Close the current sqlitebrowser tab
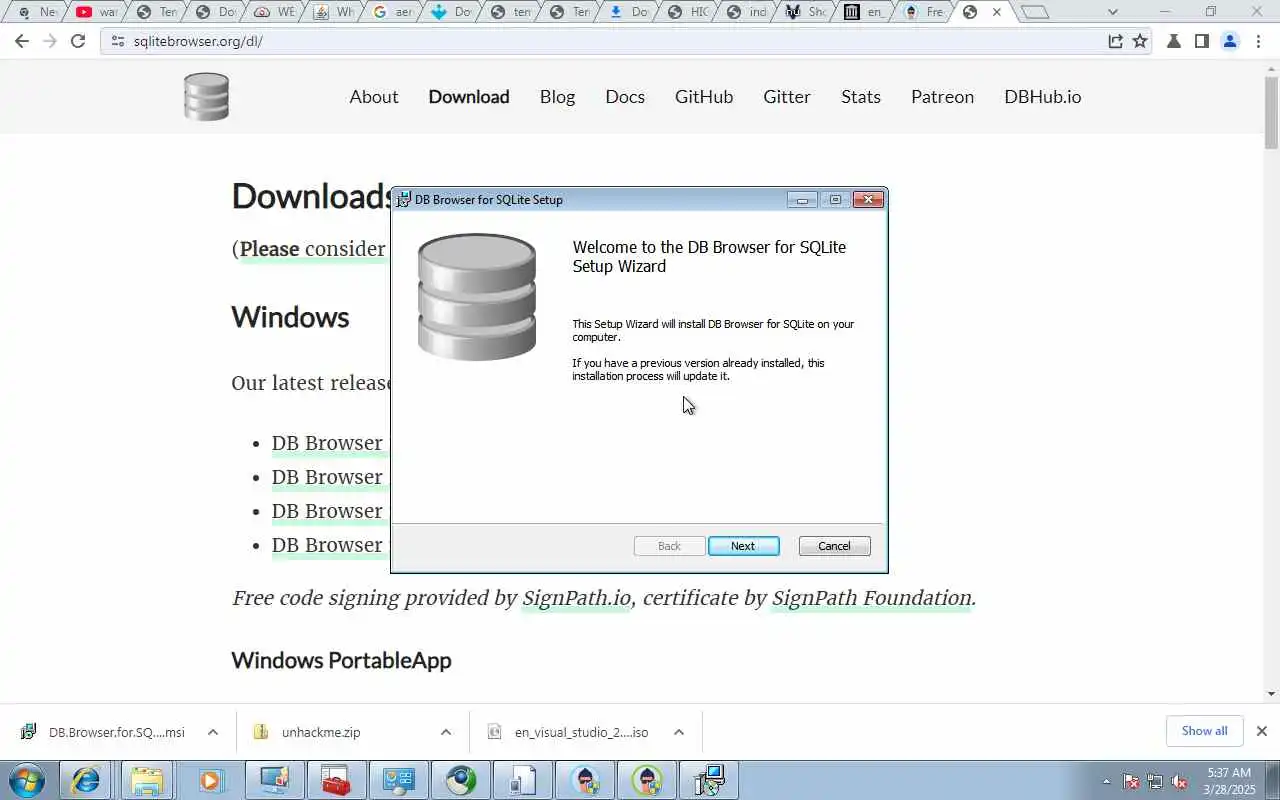 (996, 12)
